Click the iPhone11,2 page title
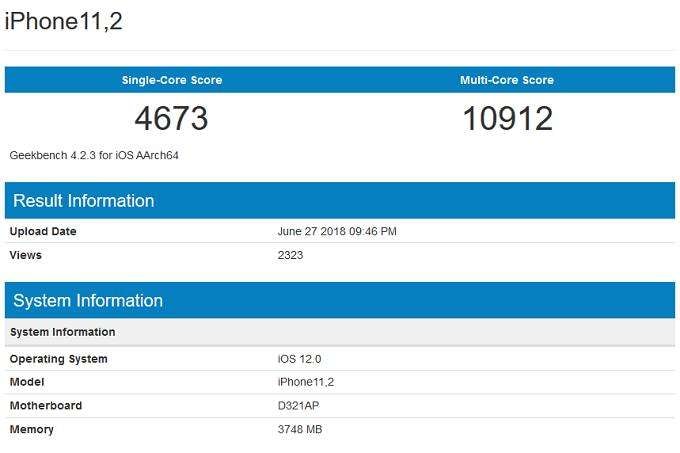 64,21
